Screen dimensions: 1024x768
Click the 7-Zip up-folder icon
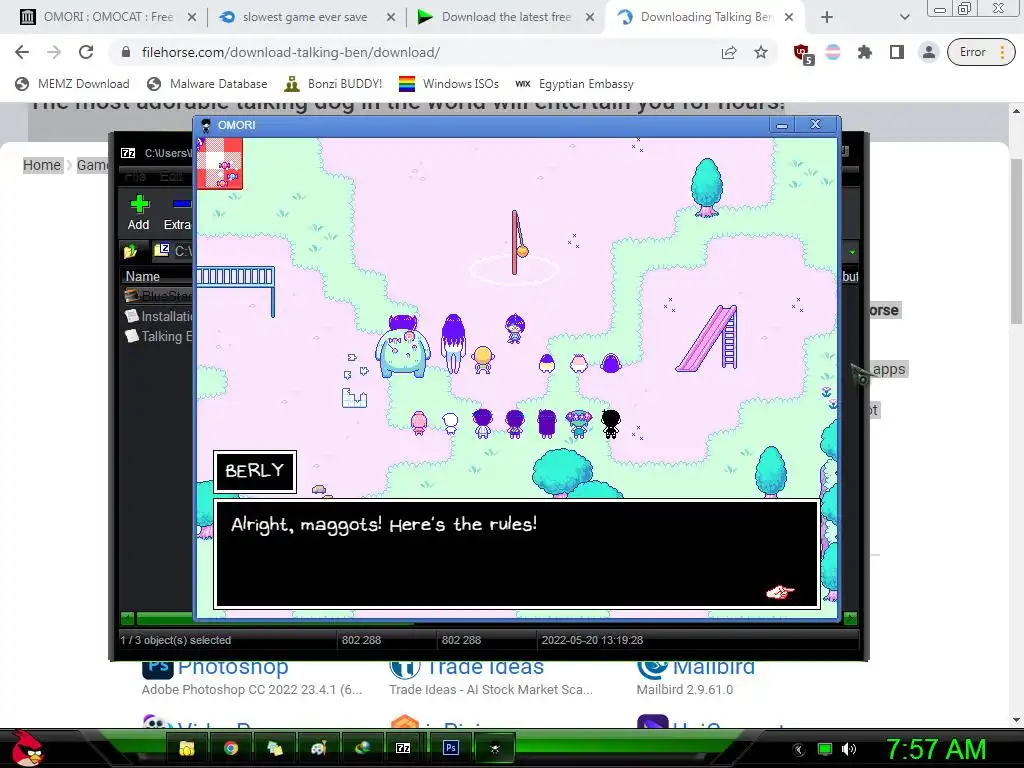[130, 251]
